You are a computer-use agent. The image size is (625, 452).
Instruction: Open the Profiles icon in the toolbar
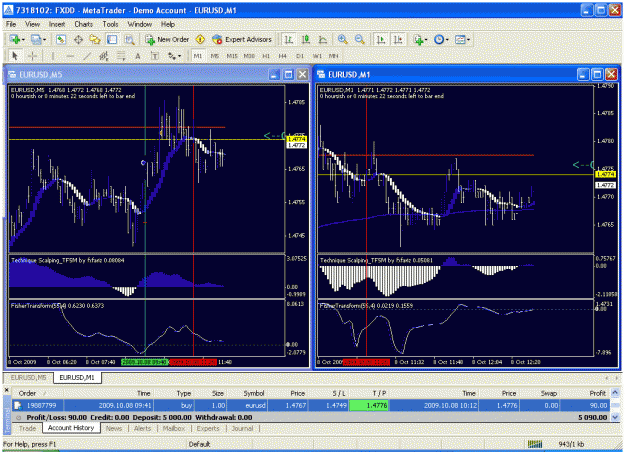point(36,39)
